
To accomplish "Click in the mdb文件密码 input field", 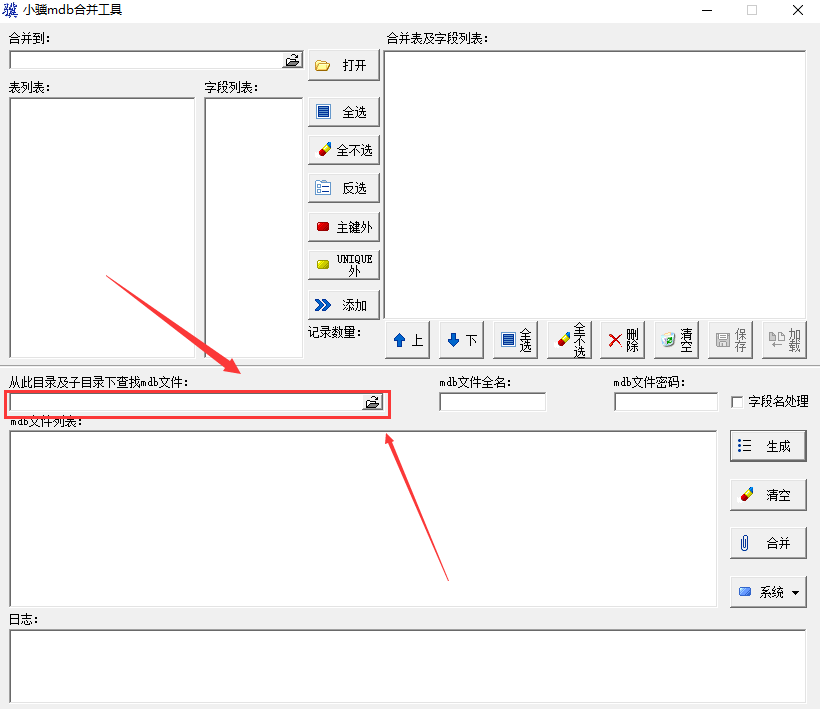I will point(666,402).
